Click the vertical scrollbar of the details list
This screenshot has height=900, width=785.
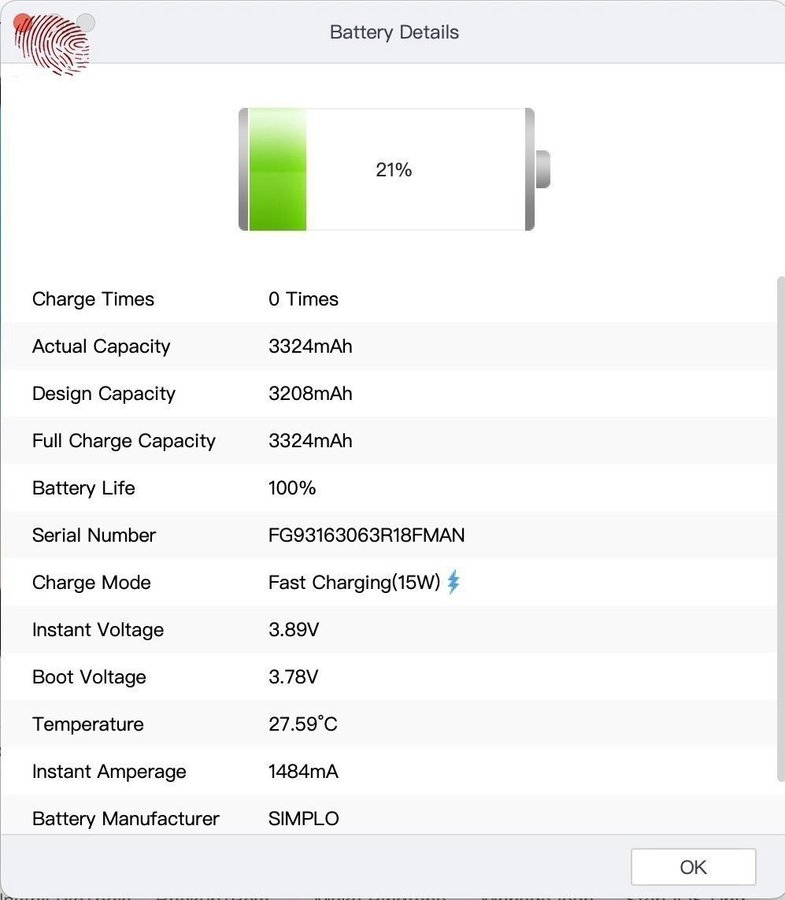[780, 528]
